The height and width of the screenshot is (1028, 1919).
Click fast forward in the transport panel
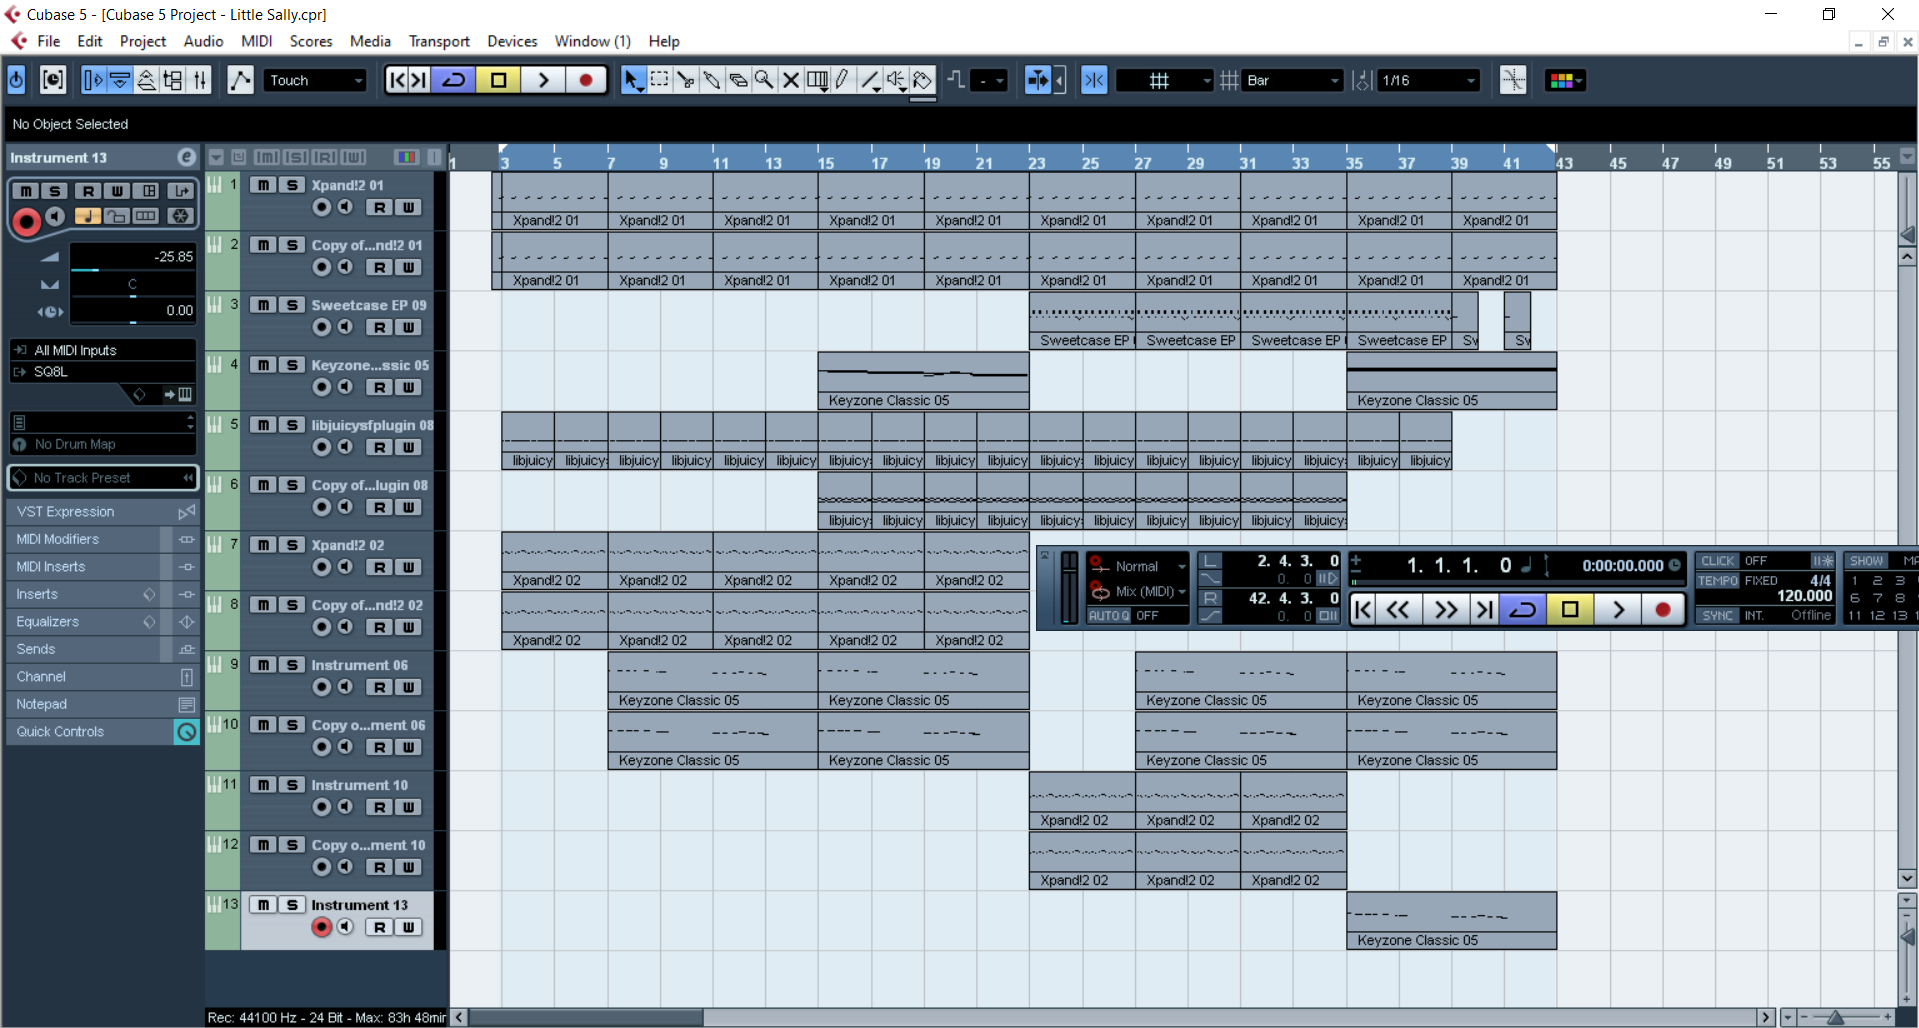click(1446, 609)
